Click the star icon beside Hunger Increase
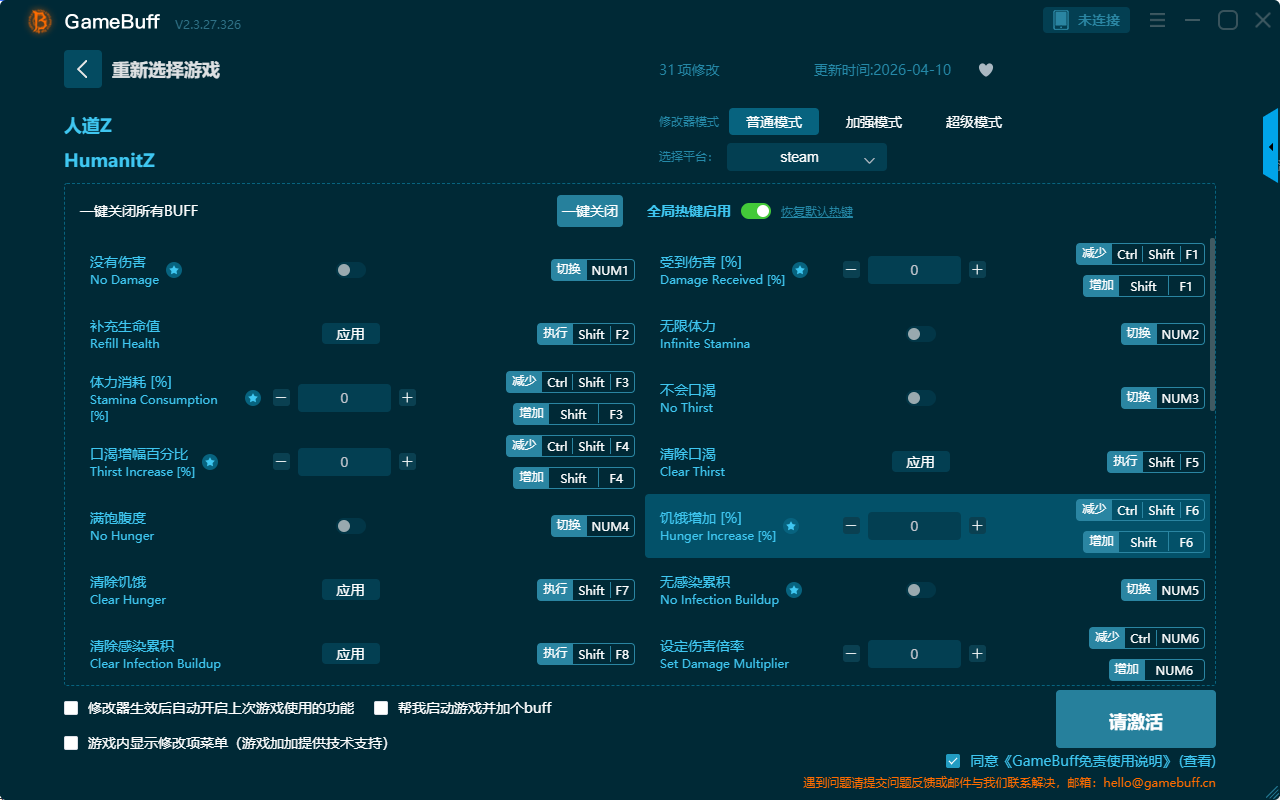The image size is (1280, 800). pyautogui.click(x=791, y=526)
